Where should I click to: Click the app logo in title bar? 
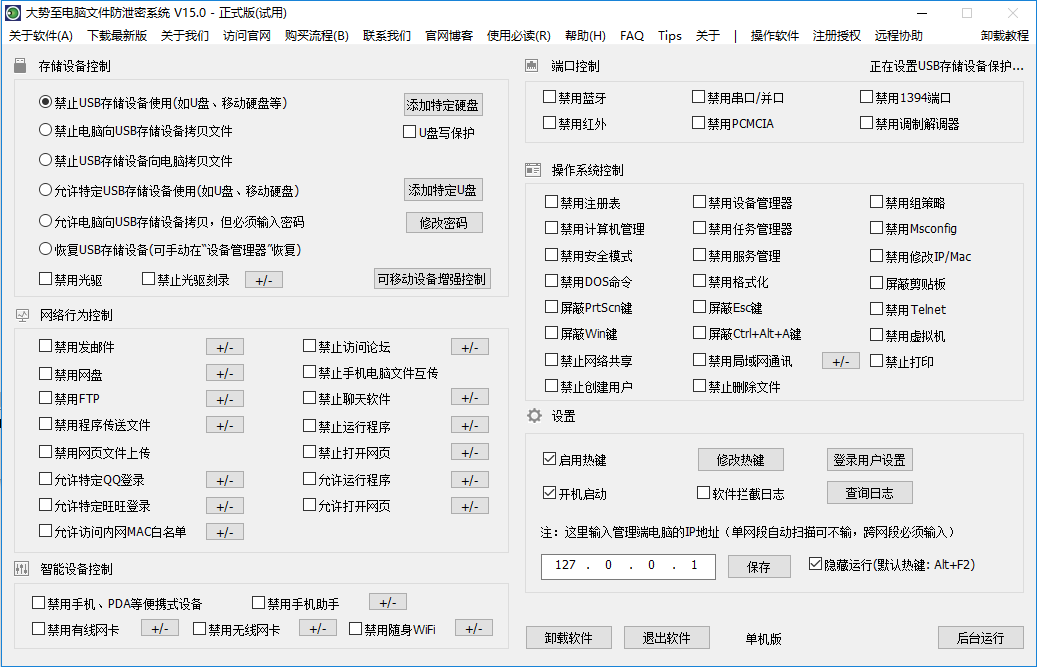[x=12, y=13]
